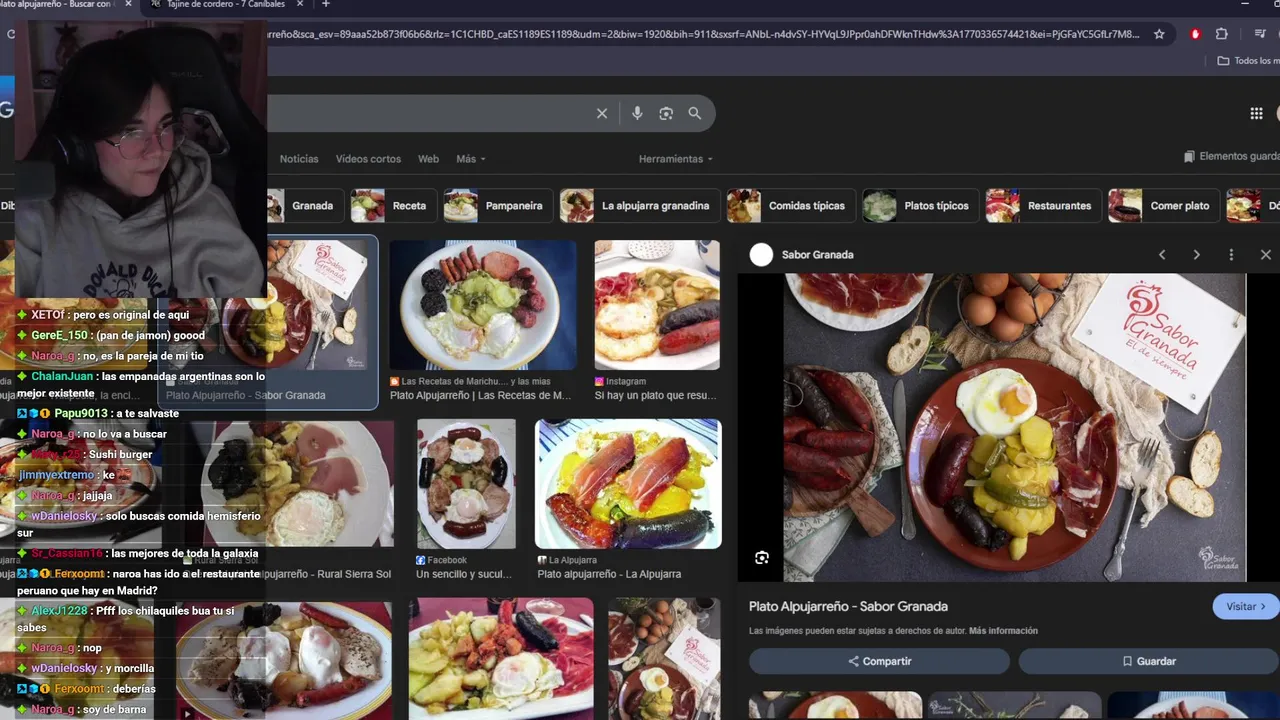Image resolution: width=1280 pixels, height=720 pixels.
Task: Expand the Más dropdown
Action: pos(470,159)
